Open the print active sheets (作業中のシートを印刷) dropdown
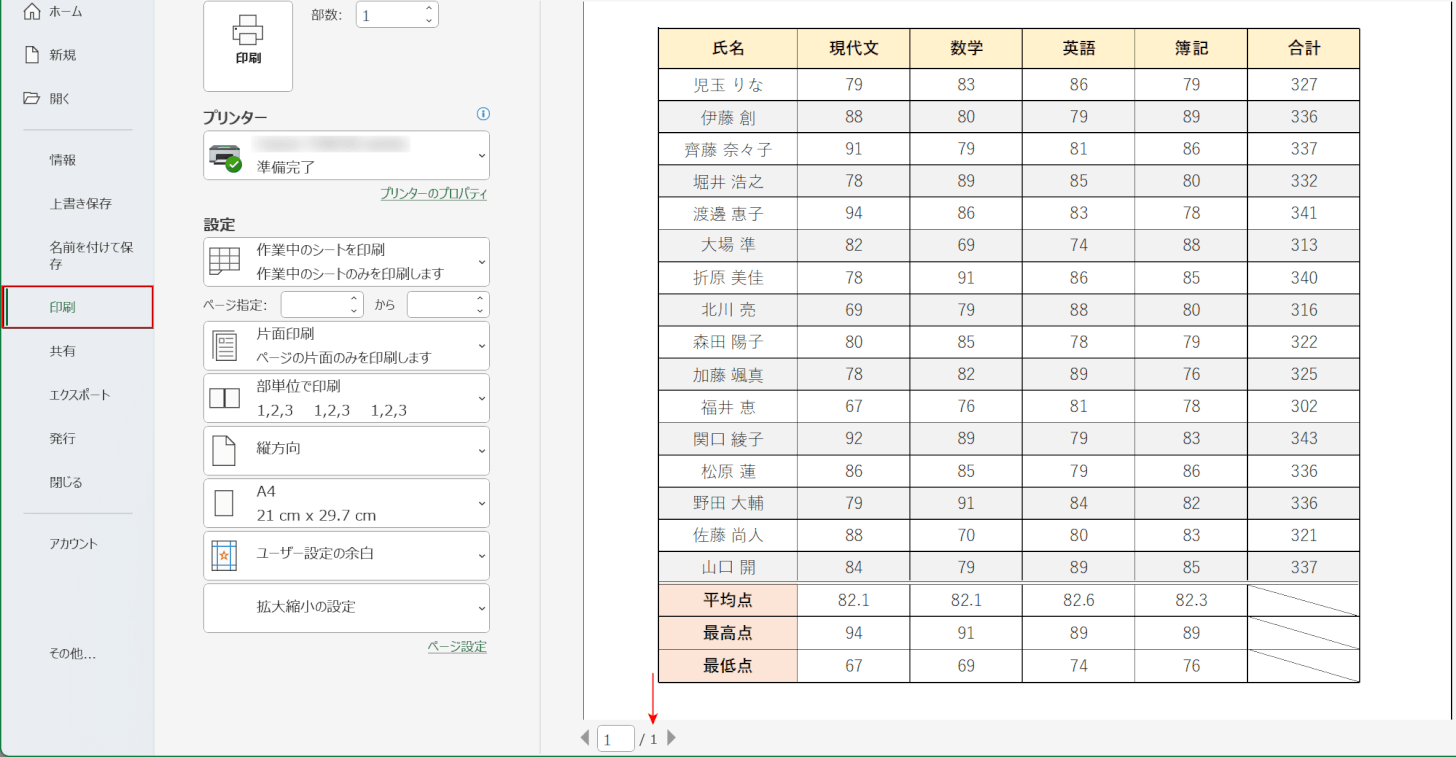Image resolution: width=1456 pixels, height=757 pixels. [x=346, y=262]
